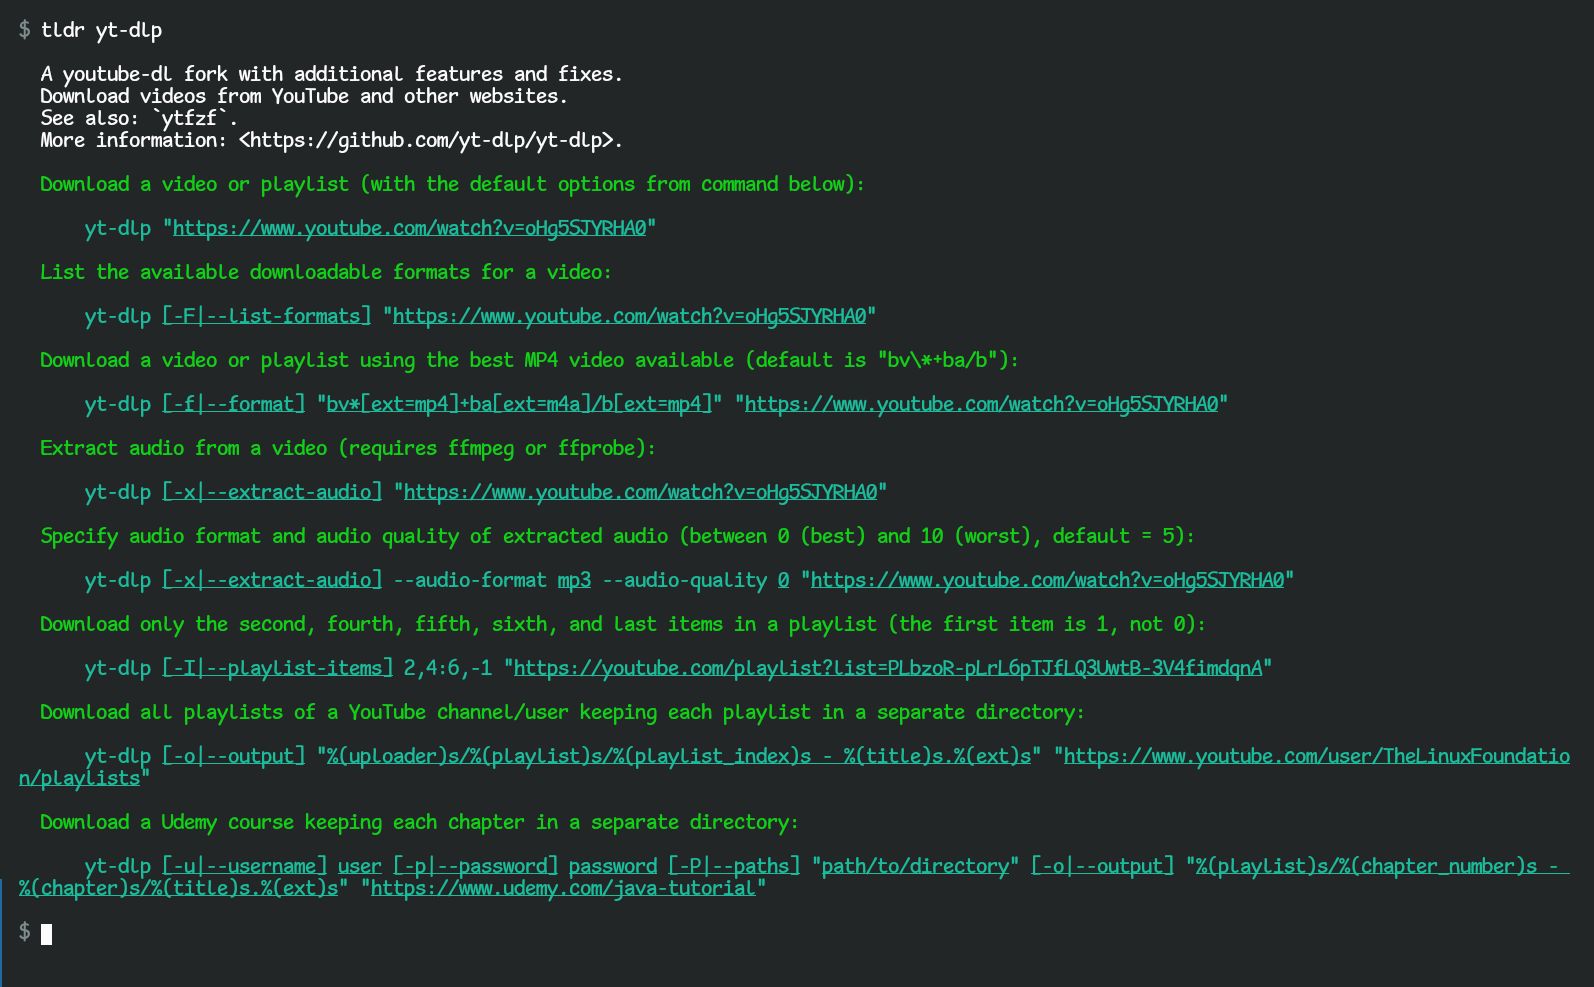
Task: Click the YouTube URL in the first example
Action: 410,228
